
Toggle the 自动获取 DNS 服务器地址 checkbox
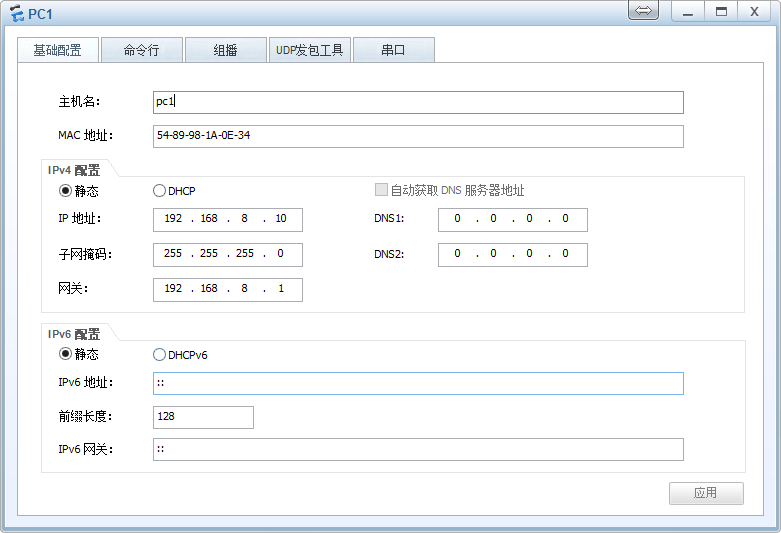[x=381, y=190]
